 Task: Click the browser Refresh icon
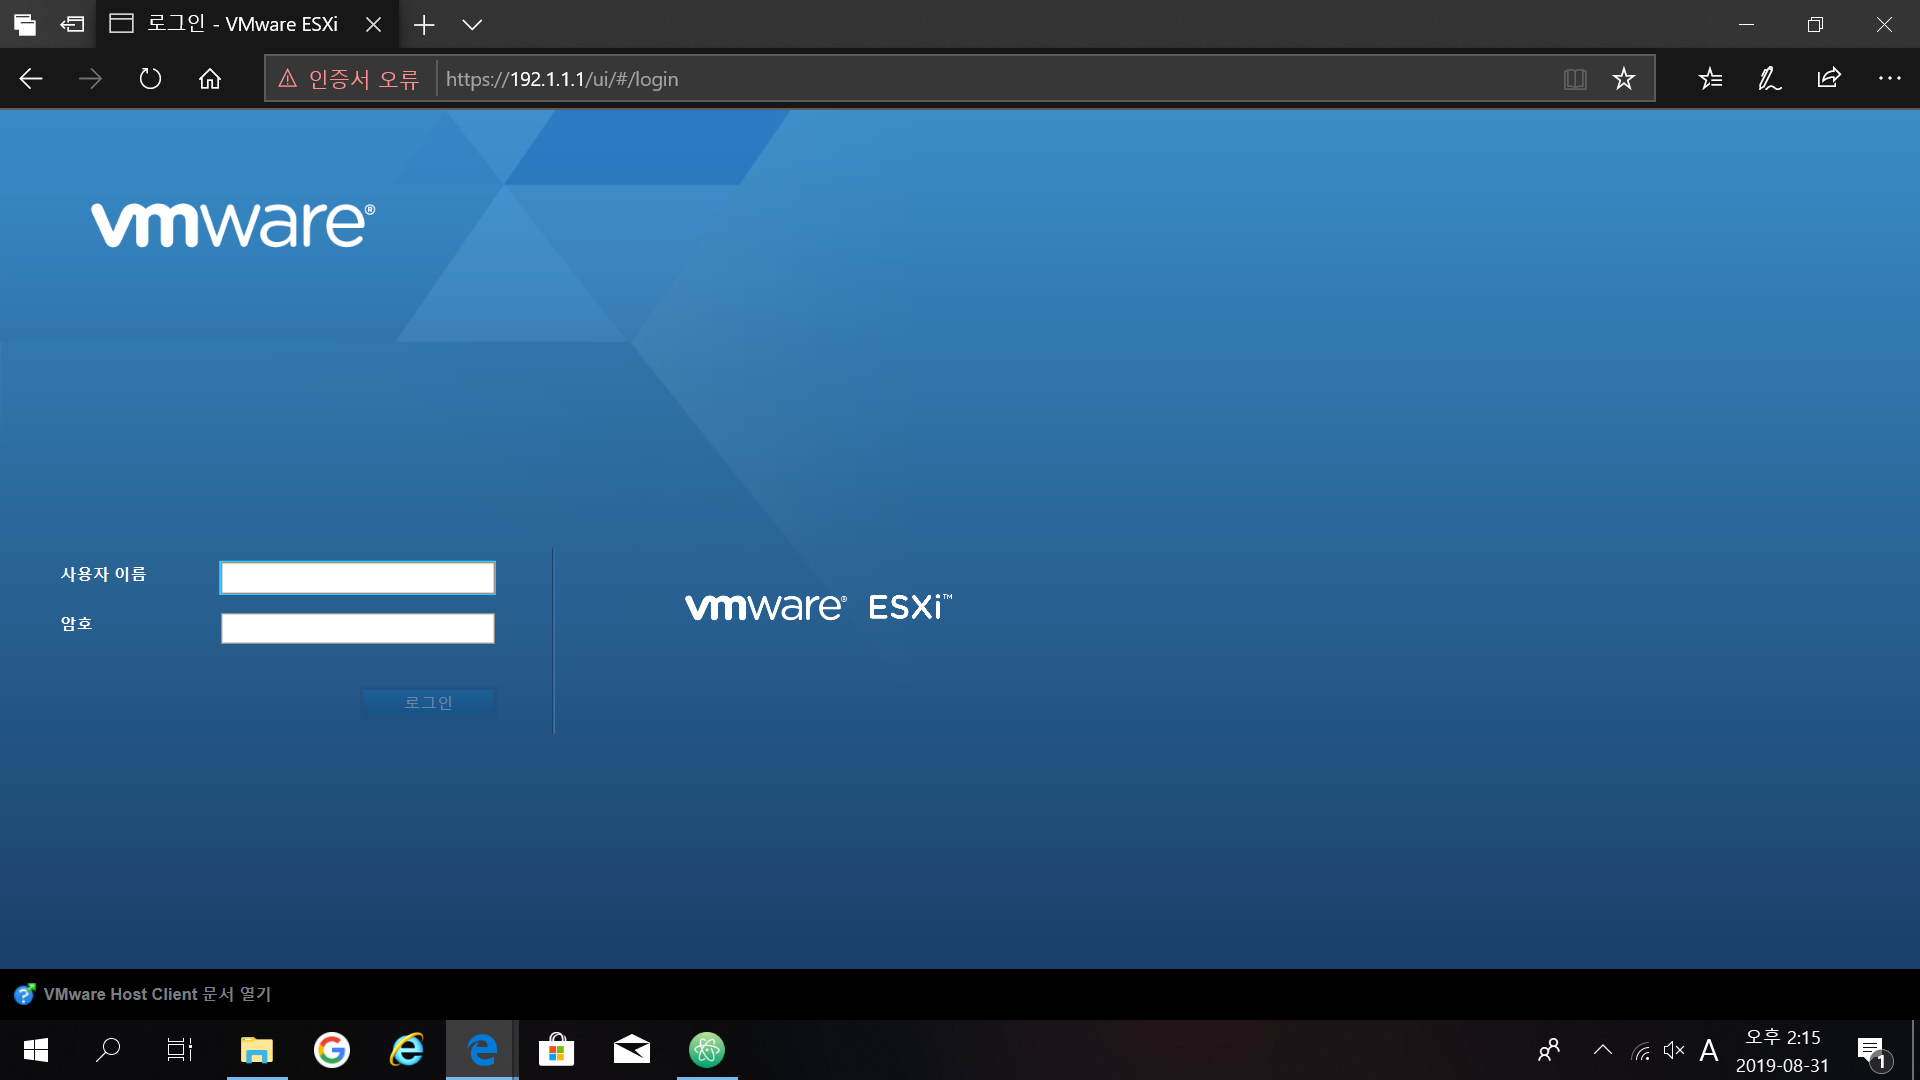click(150, 79)
